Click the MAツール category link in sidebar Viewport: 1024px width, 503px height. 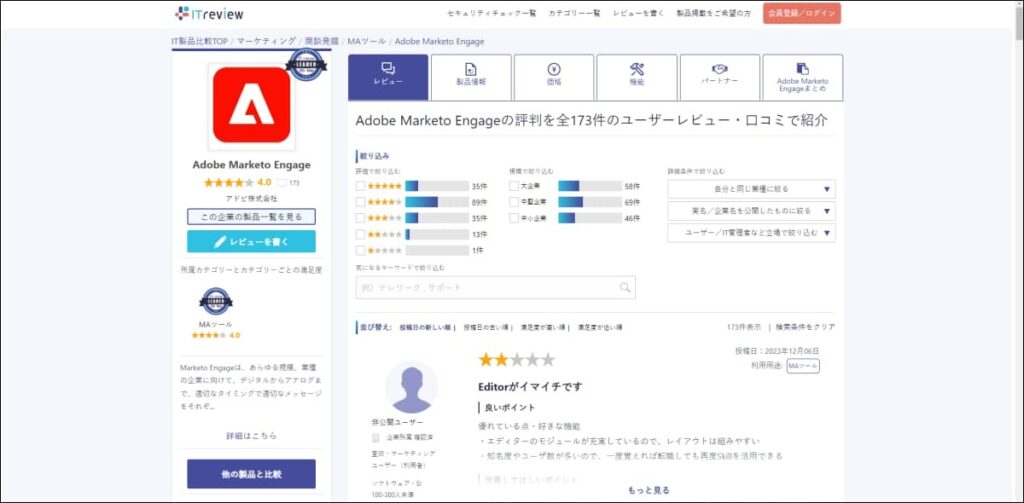click(216, 324)
